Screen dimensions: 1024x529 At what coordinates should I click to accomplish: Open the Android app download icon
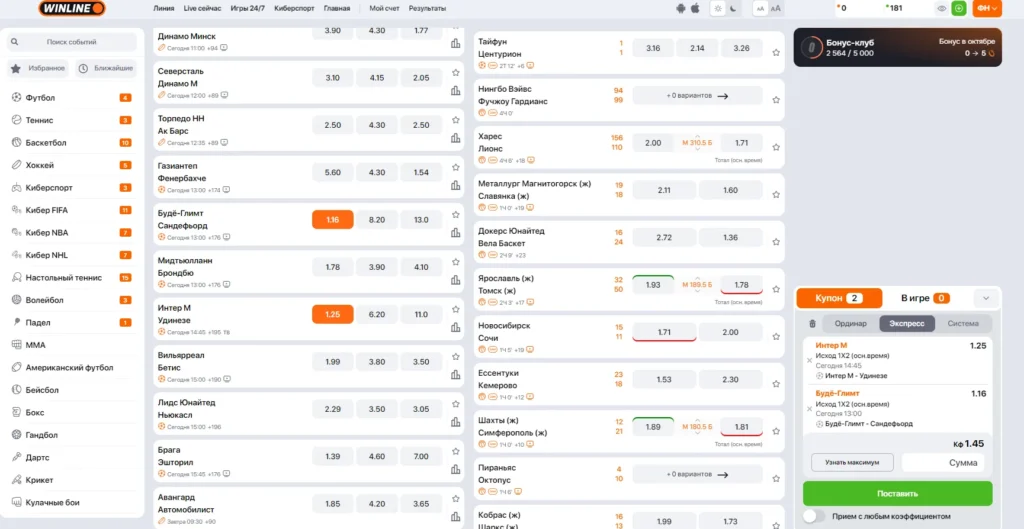(x=682, y=8)
